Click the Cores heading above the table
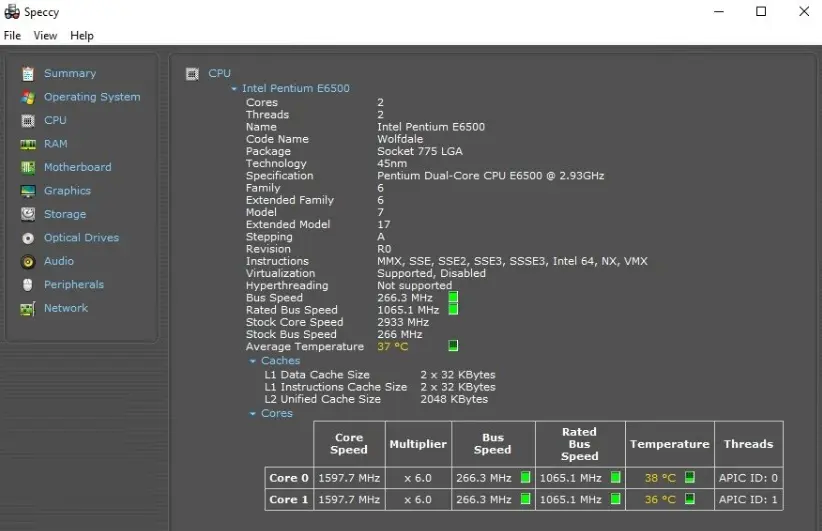This screenshot has width=822, height=531. (x=277, y=413)
